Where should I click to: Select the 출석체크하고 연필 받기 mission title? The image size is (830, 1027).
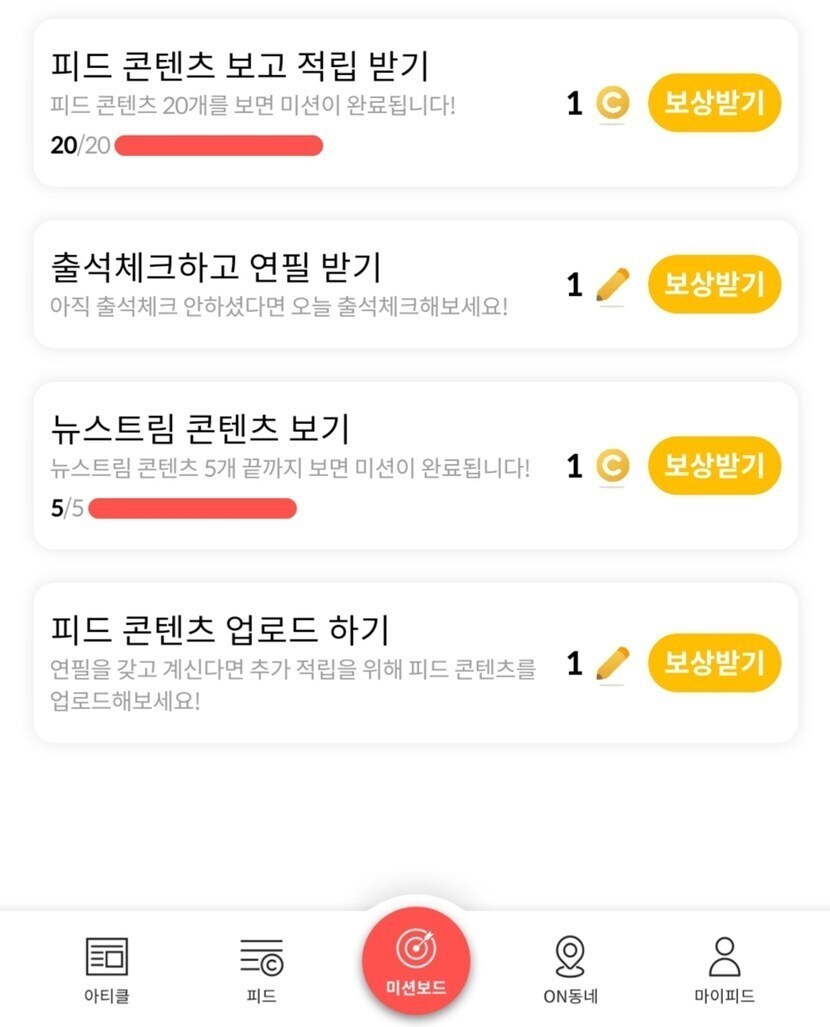point(216,267)
